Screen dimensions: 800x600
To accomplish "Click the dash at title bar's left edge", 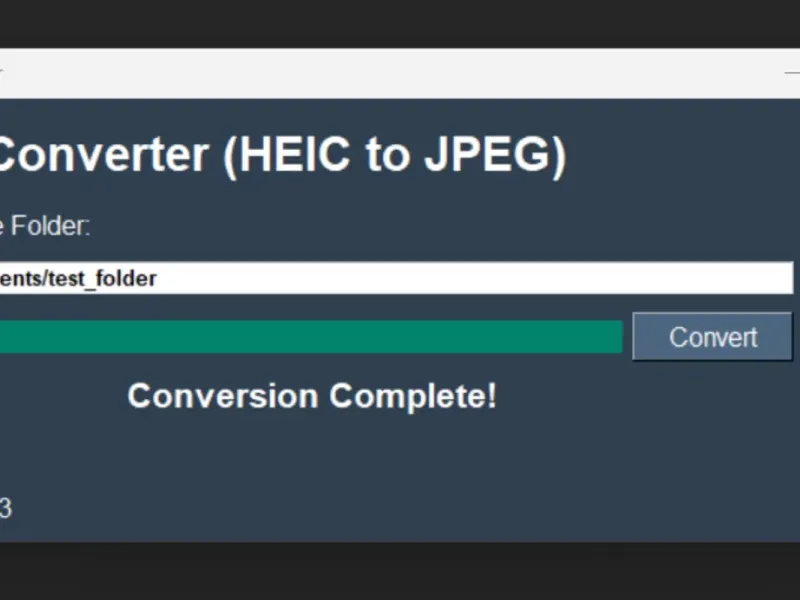I will click(x=2, y=72).
